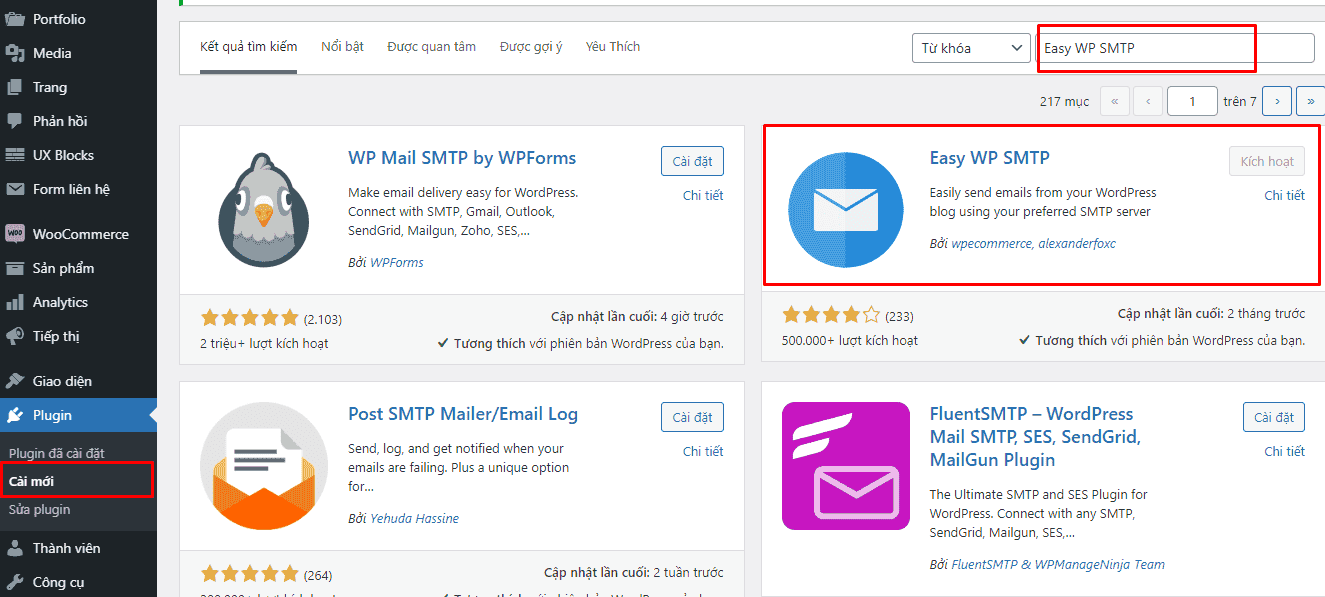Click the UX Blocks grid icon
1325x597 pixels.
tap(15, 155)
